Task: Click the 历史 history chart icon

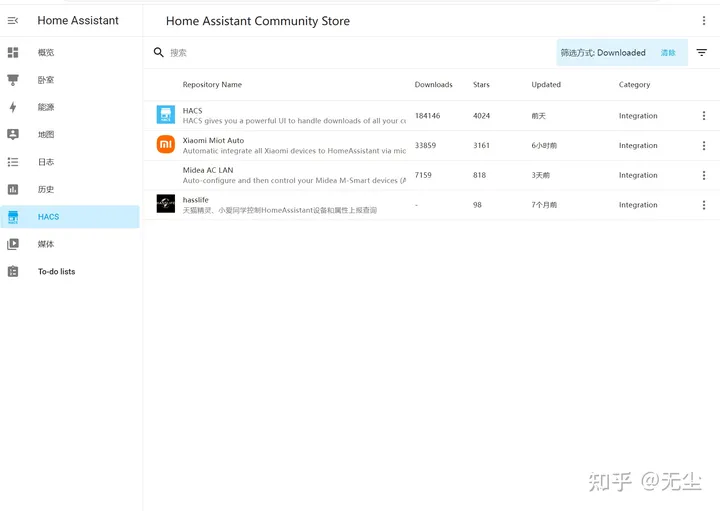Action: (x=13, y=189)
